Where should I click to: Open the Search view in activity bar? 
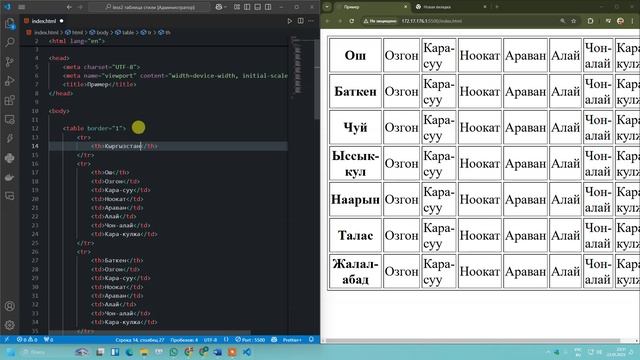click(9, 42)
